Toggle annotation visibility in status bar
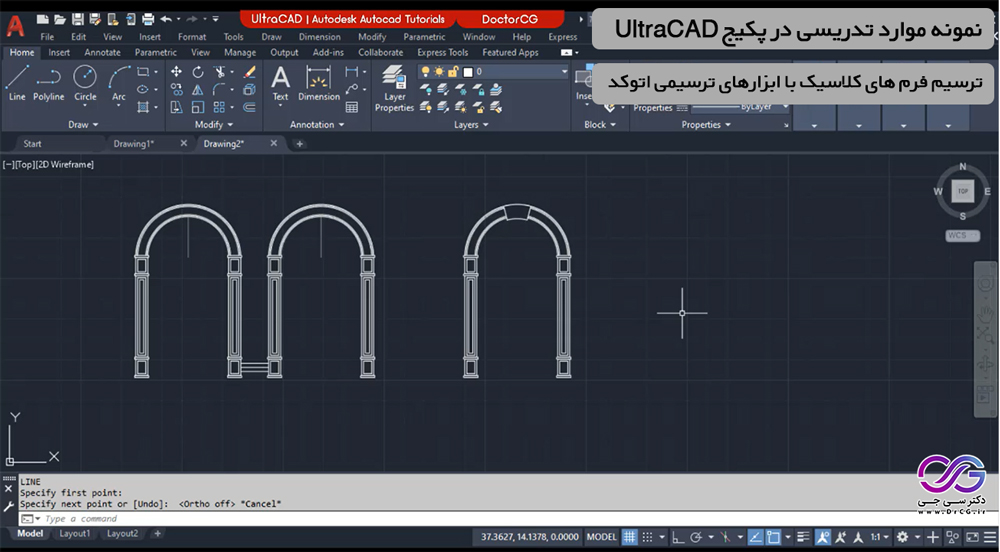This screenshot has height=552, width=1000. point(823,537)
